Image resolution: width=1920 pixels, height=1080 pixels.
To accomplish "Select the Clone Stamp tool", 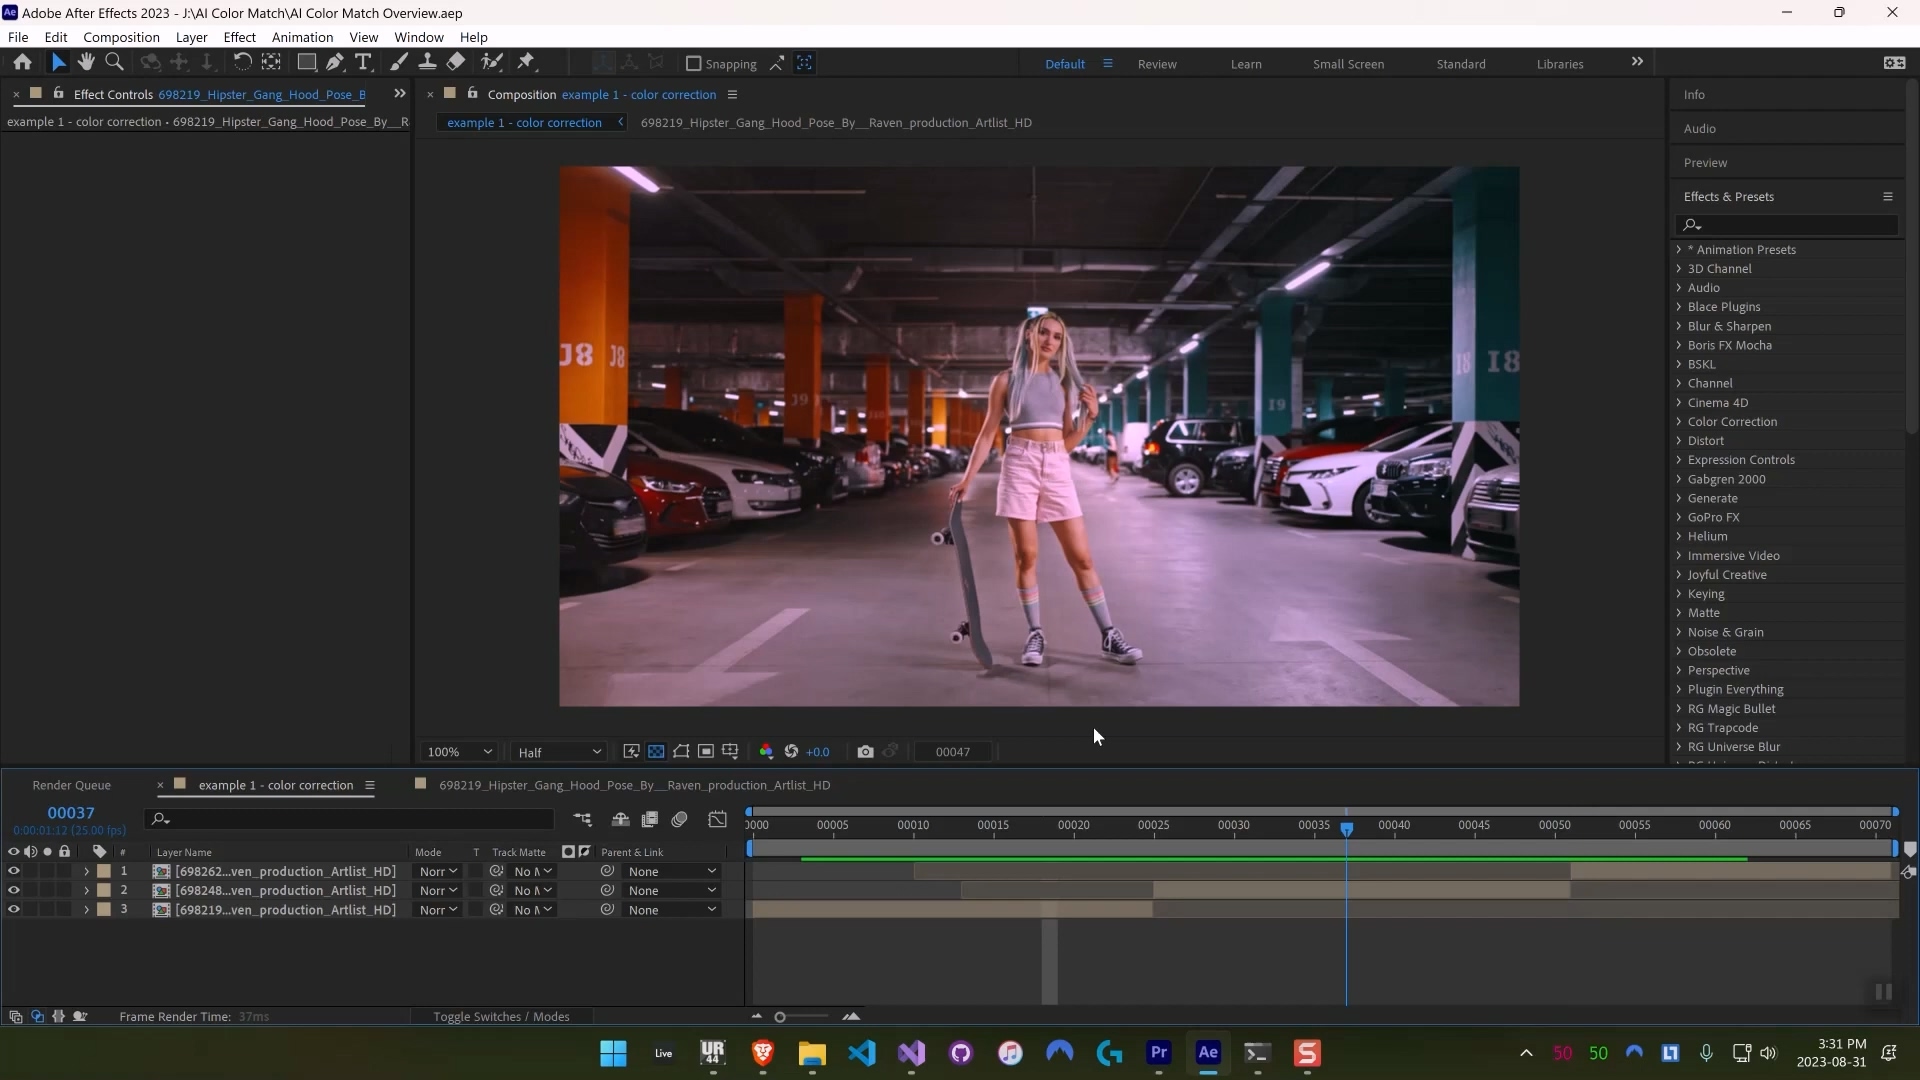I will 427,62.
